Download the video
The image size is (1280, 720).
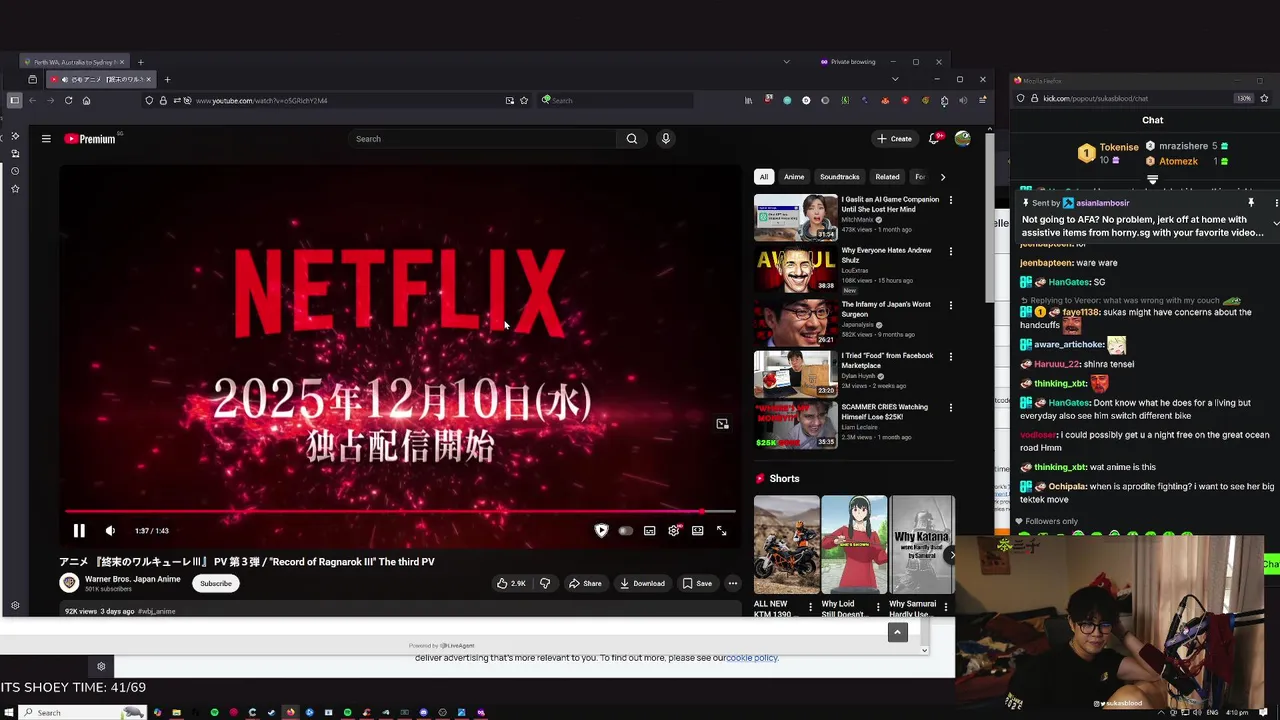pos(642,583)
